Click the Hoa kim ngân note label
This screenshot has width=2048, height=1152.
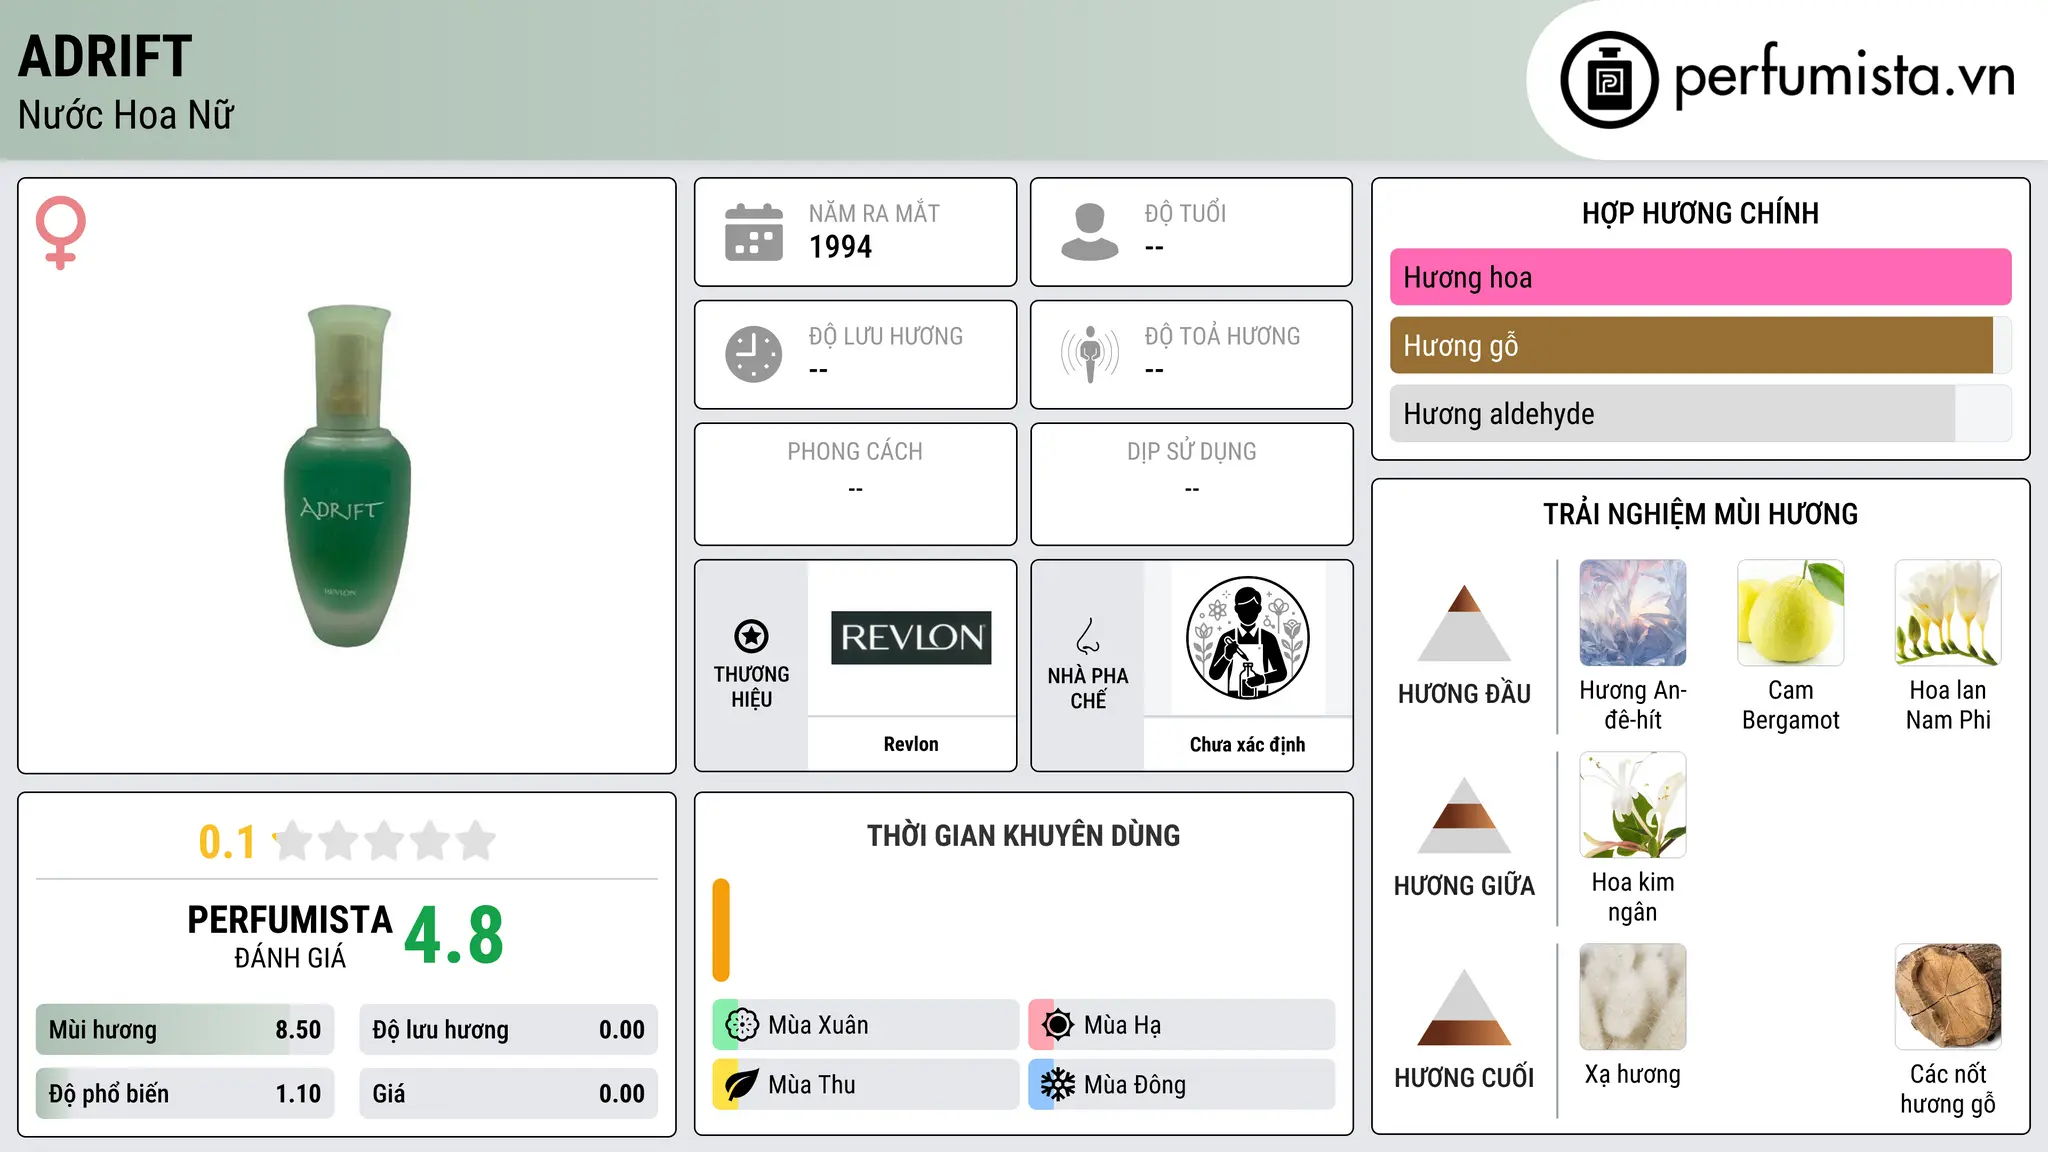tap(1633, 897)
